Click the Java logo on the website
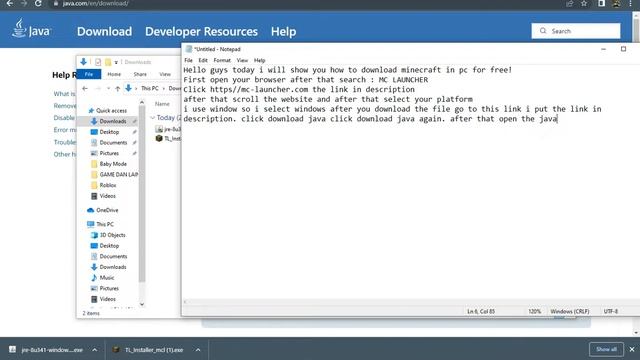 click(31, 29)
